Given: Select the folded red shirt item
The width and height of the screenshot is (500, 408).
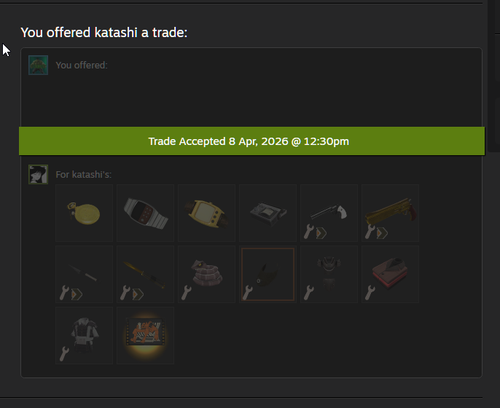Looking at the screenshot, I should (x=390, y=274).
